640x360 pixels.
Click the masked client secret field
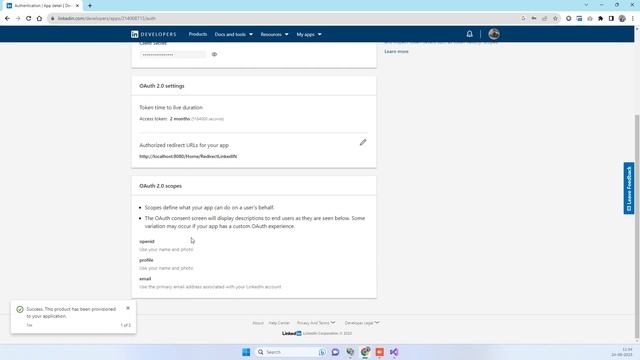173,55
